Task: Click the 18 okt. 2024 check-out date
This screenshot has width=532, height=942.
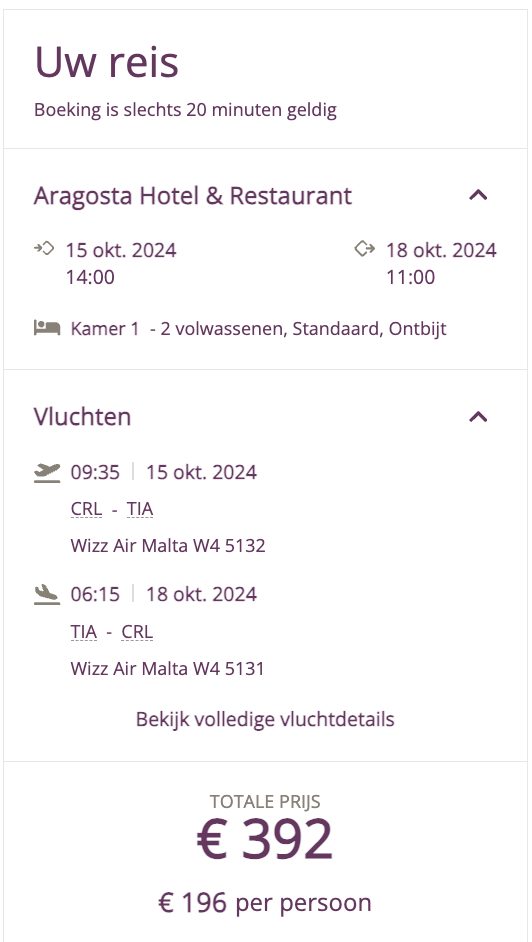Action: (x=441, y=250)
